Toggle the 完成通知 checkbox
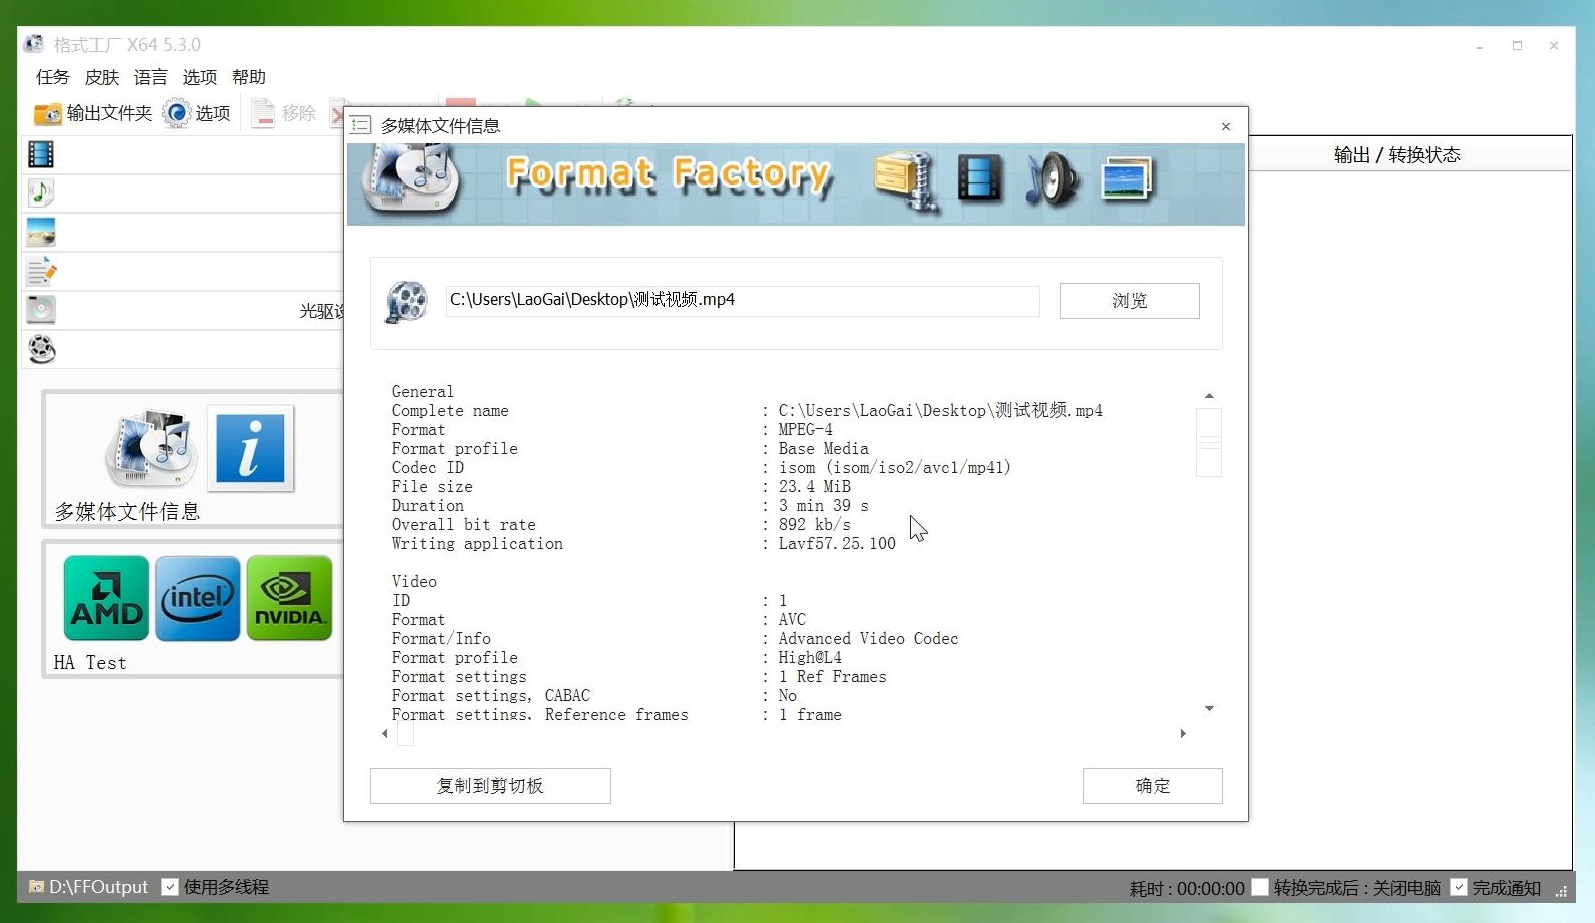Screen dimensions: 1595x923 1459,887
